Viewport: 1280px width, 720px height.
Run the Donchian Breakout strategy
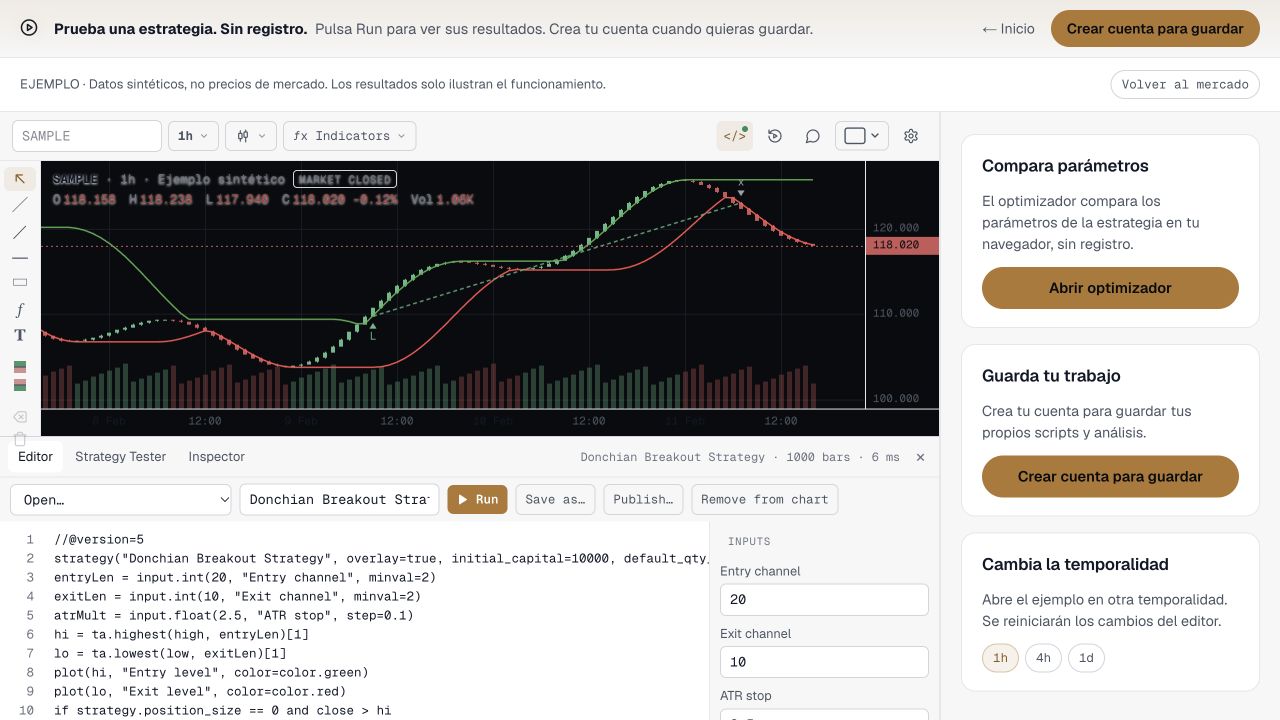[477, 499]
